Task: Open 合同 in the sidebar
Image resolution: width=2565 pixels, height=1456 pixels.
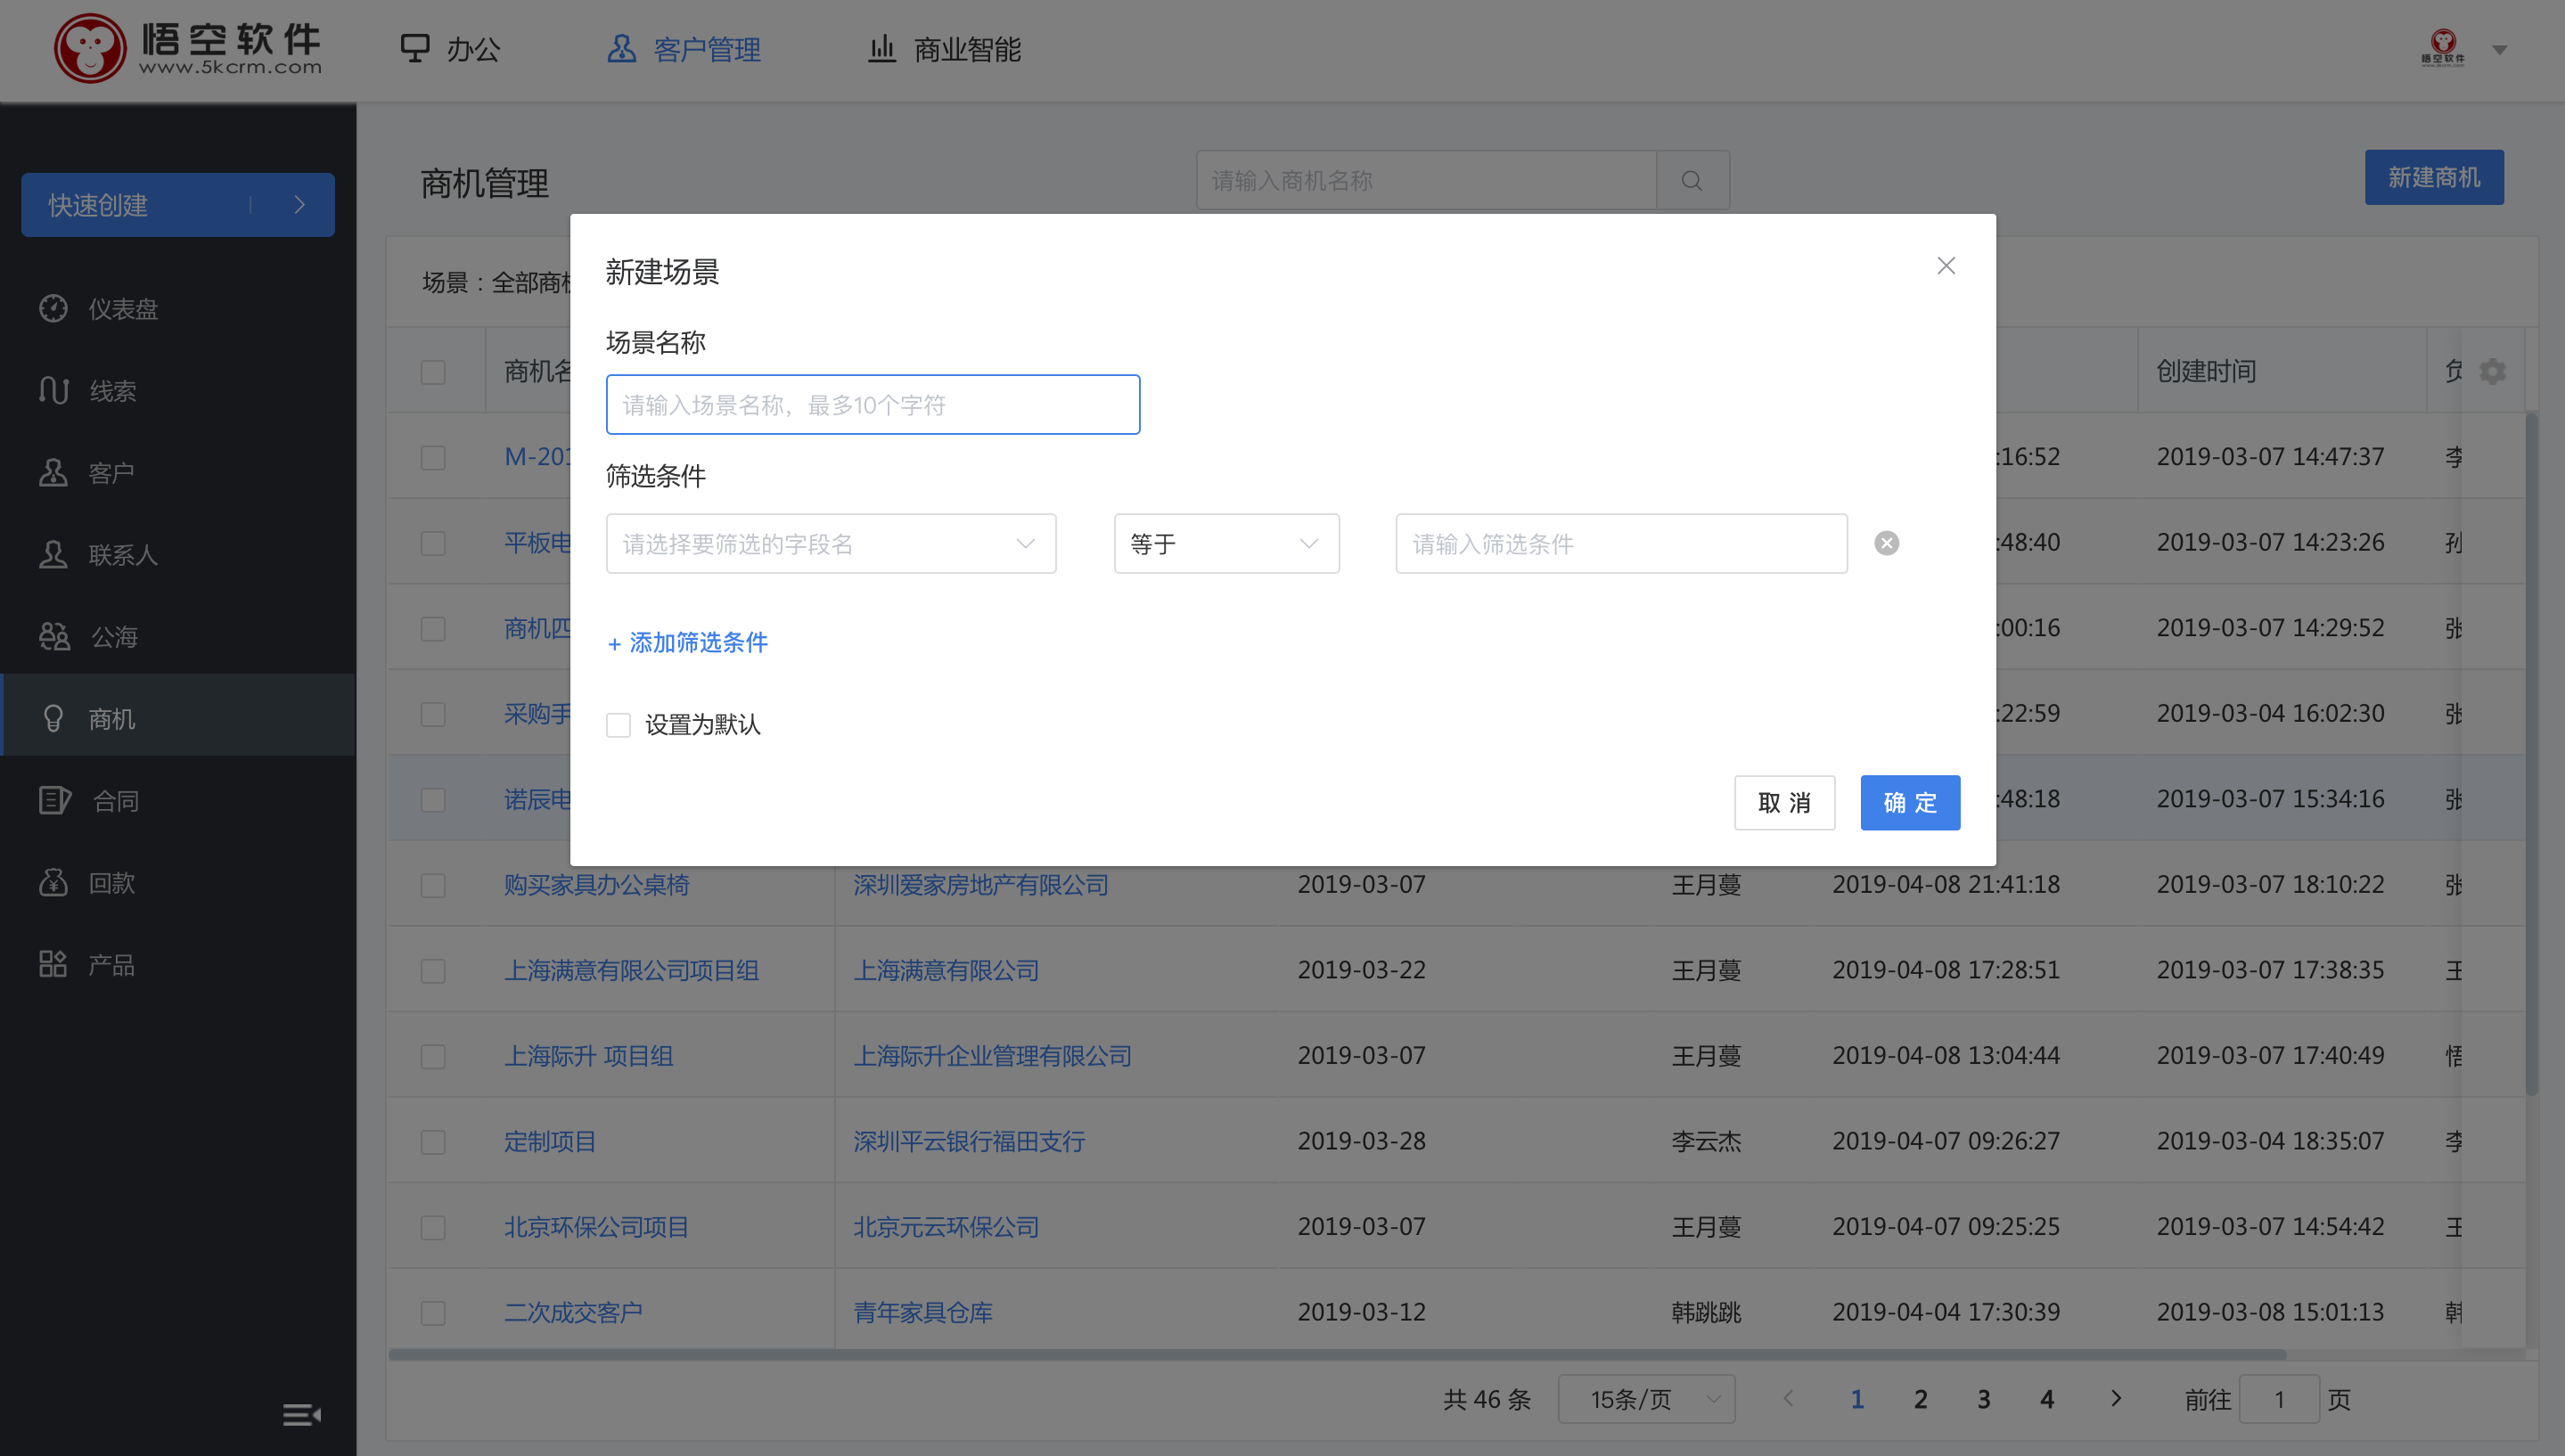Action: click(x=178, y=800)
